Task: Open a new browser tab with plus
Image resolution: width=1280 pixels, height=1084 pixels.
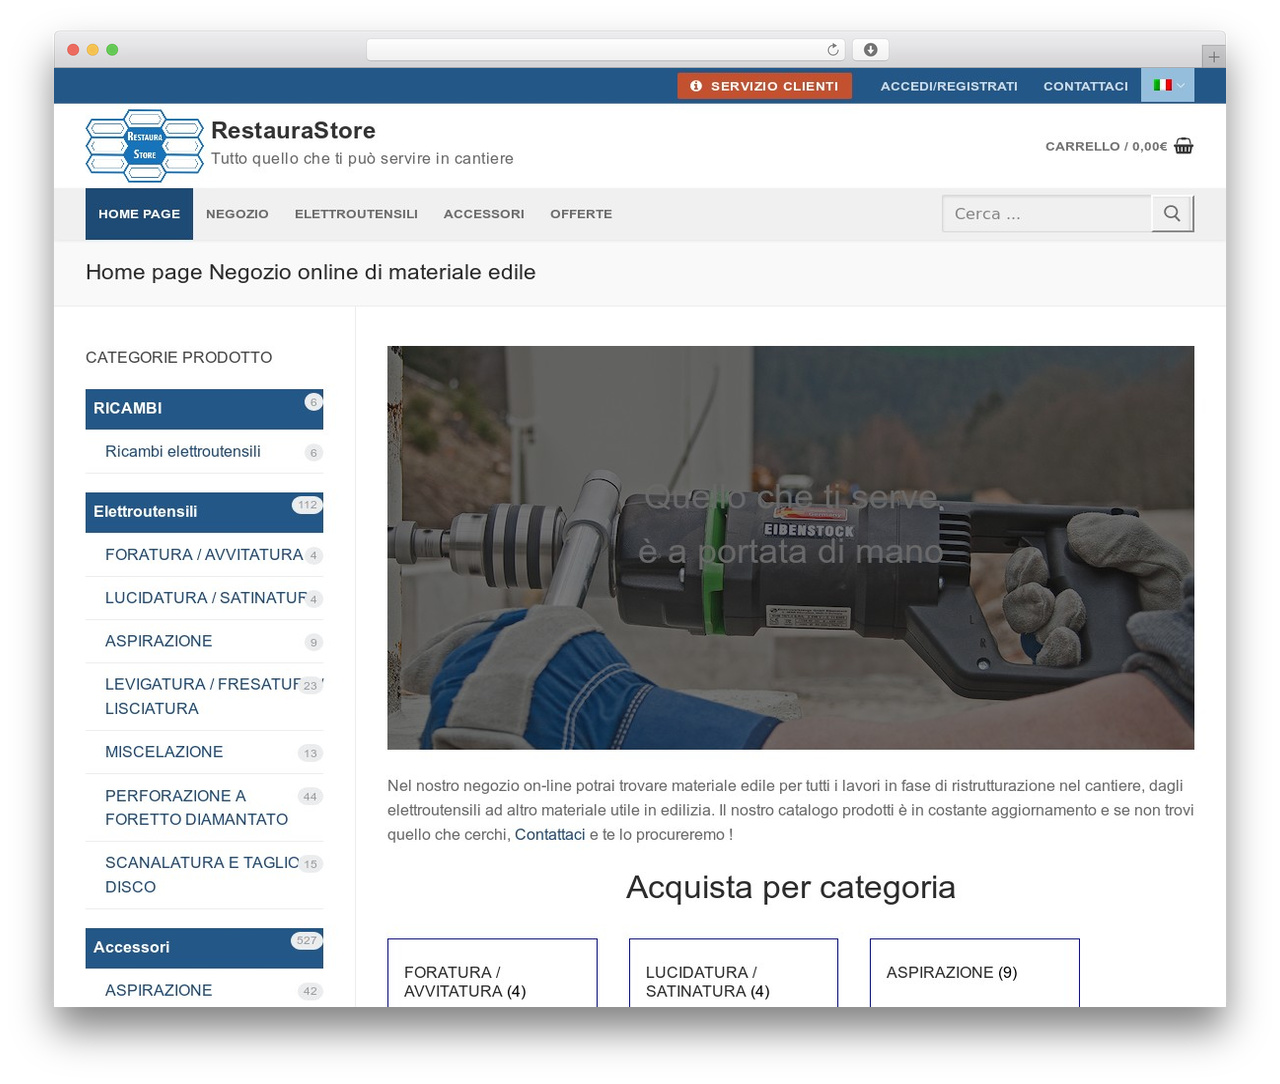Action: [1213, 57]
